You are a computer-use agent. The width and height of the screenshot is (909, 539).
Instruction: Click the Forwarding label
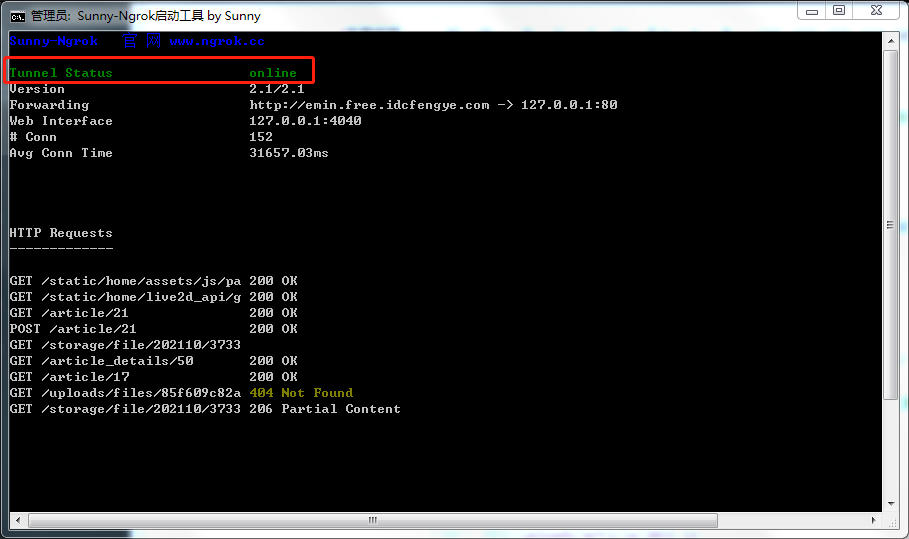[x=49, y=105]
